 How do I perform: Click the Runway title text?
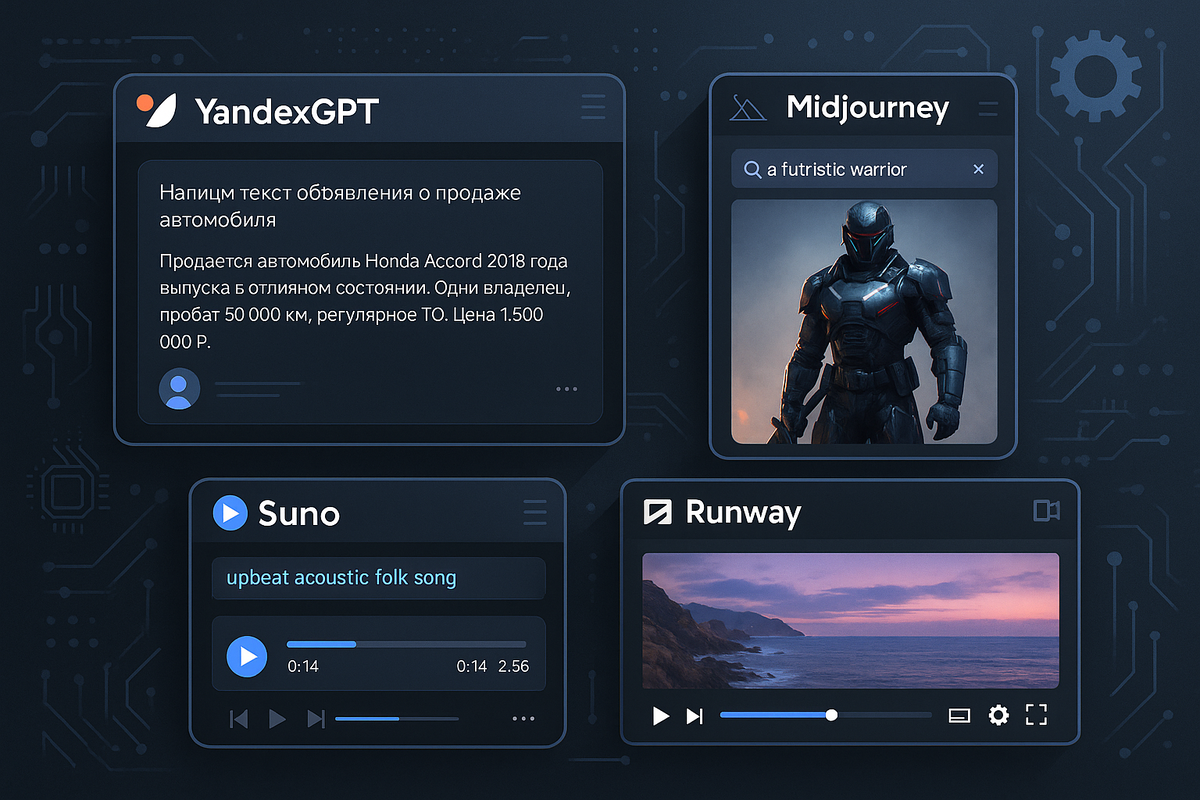pos(743,514)
